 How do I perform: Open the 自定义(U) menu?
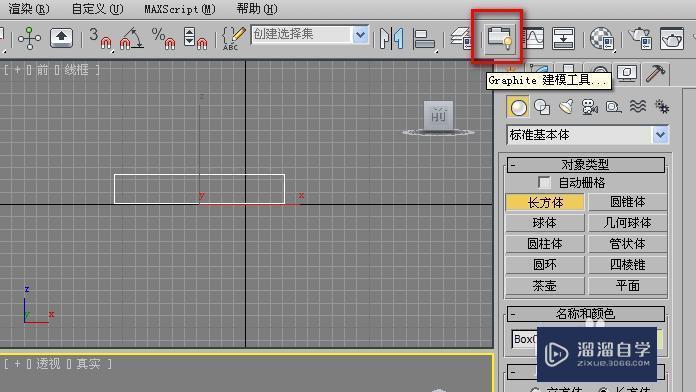pyautogui.click(x=97, y=9)
